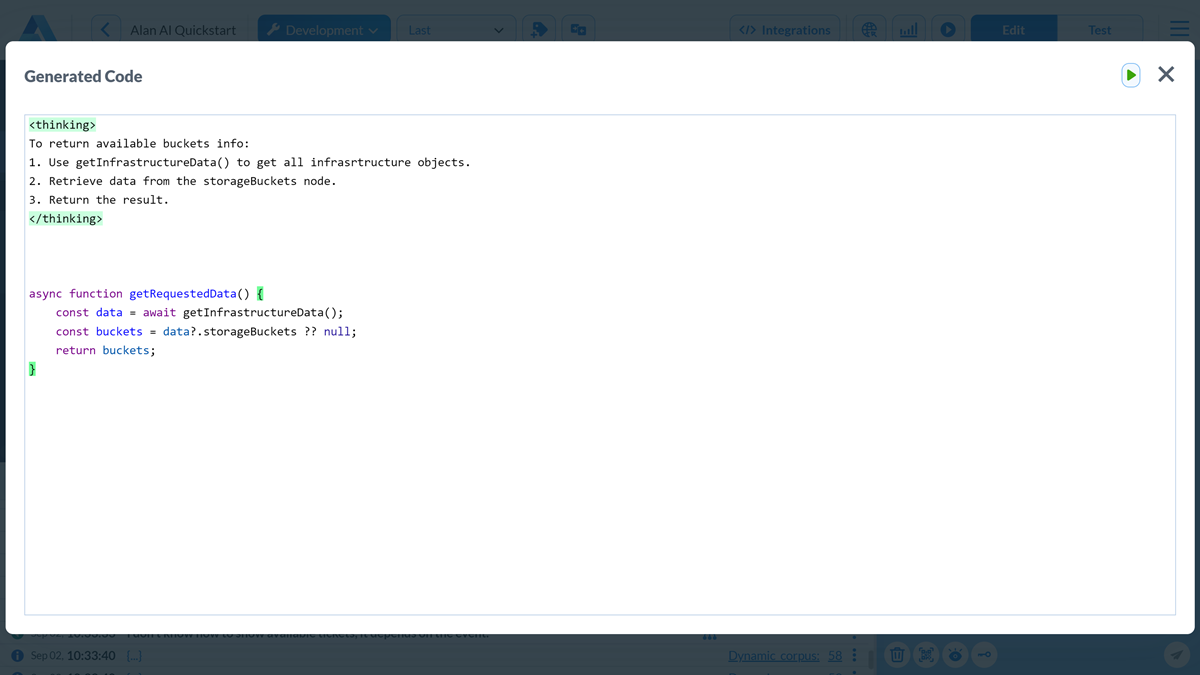The width and height of the screenshot is (1200, 675).
Task: Open the three-dot menu beside Dynamic corpus
Action: pyautogui.click(x=854, y=655)
